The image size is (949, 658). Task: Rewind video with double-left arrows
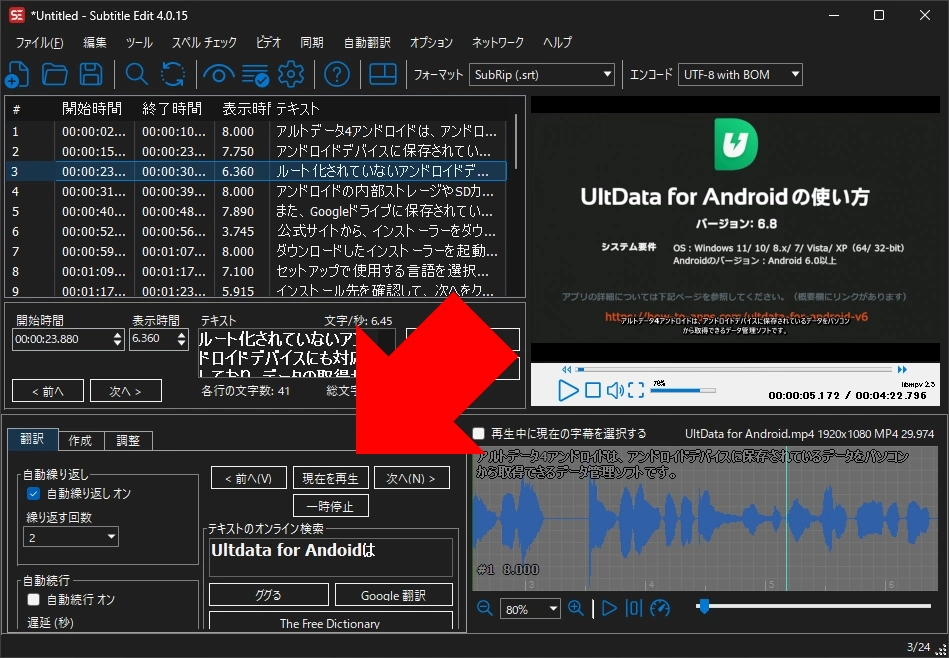click(566, 369)
